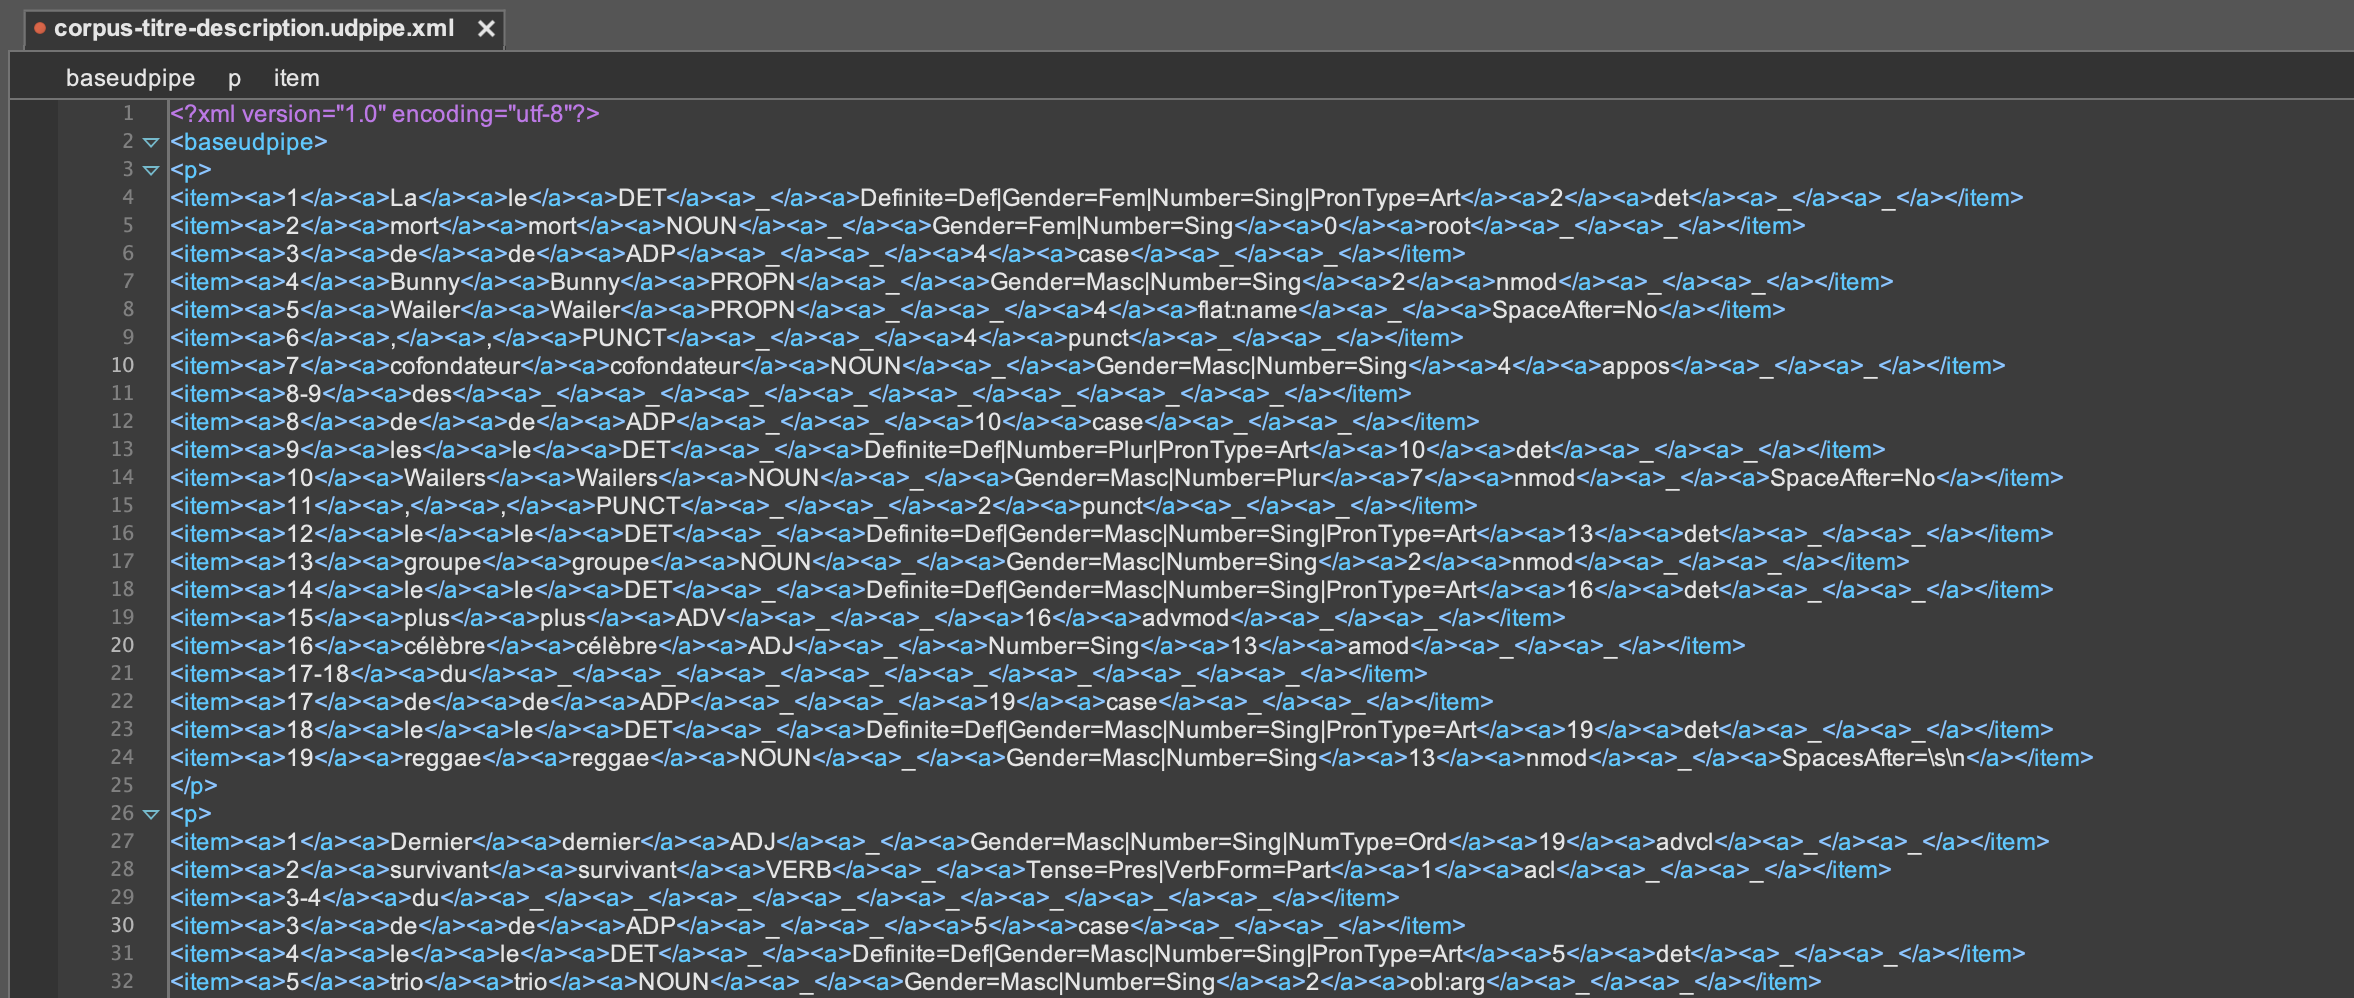
Task: Click the appos relation on line 10
Action: pyautogui.click(x=1635, y=366)
